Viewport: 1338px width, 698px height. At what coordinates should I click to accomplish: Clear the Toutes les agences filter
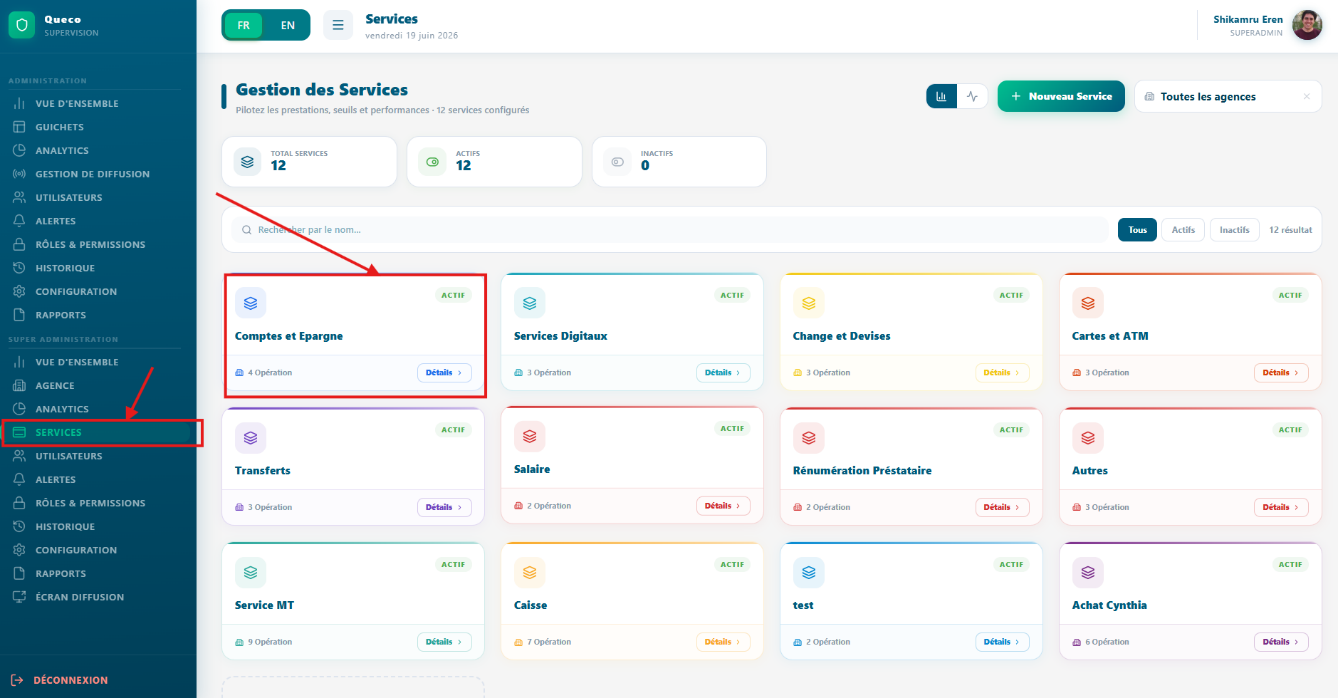[1306, 97]
